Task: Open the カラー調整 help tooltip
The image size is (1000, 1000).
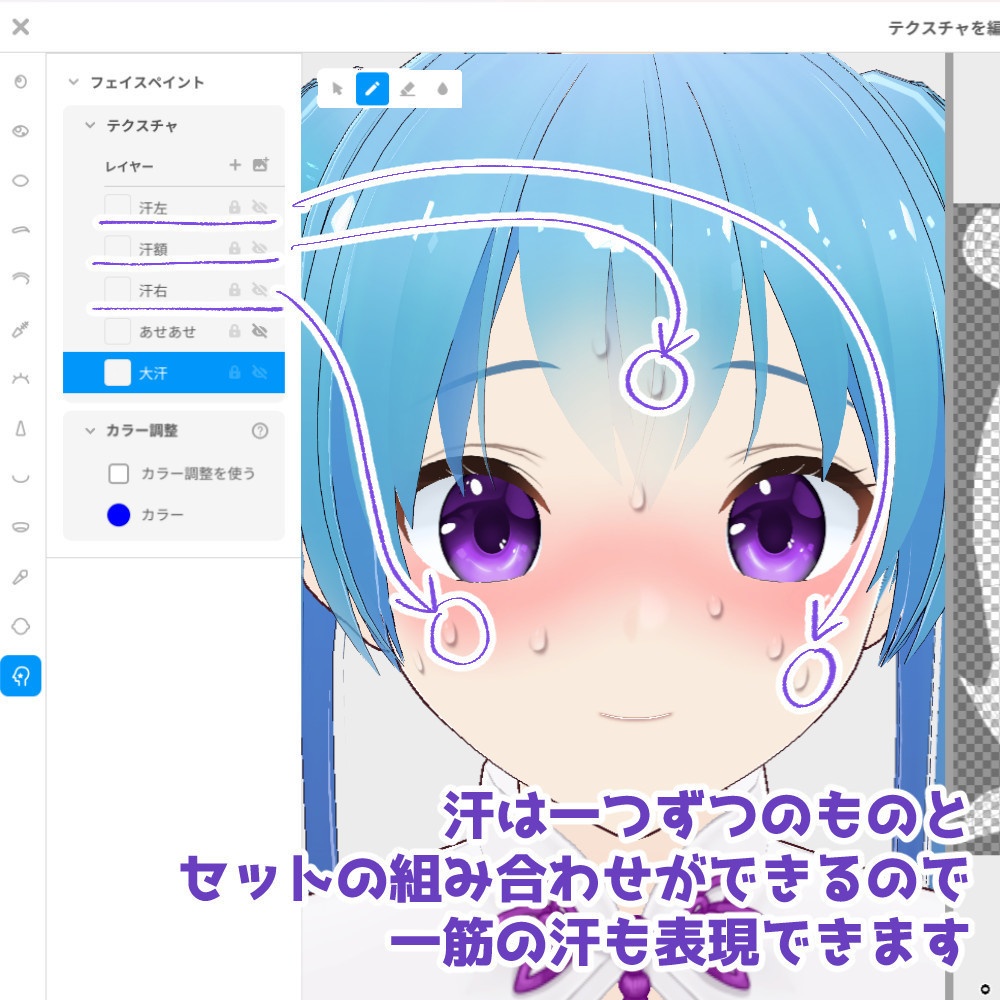Action: tap(261, 431)
